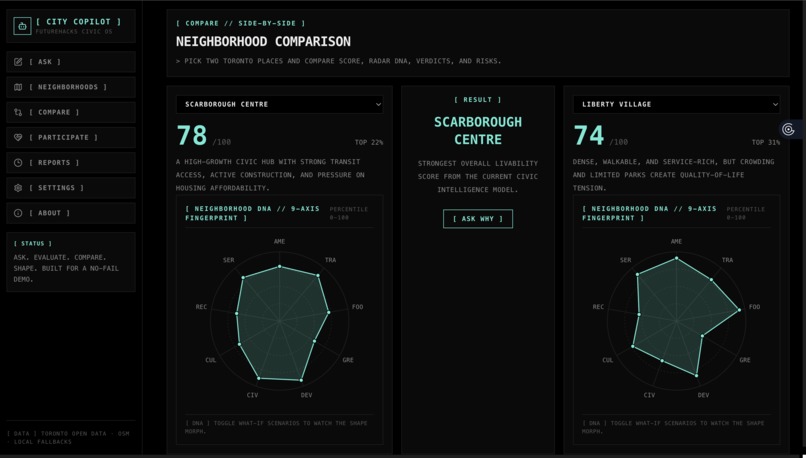Click the Scarborough Centre result heading

478,131
